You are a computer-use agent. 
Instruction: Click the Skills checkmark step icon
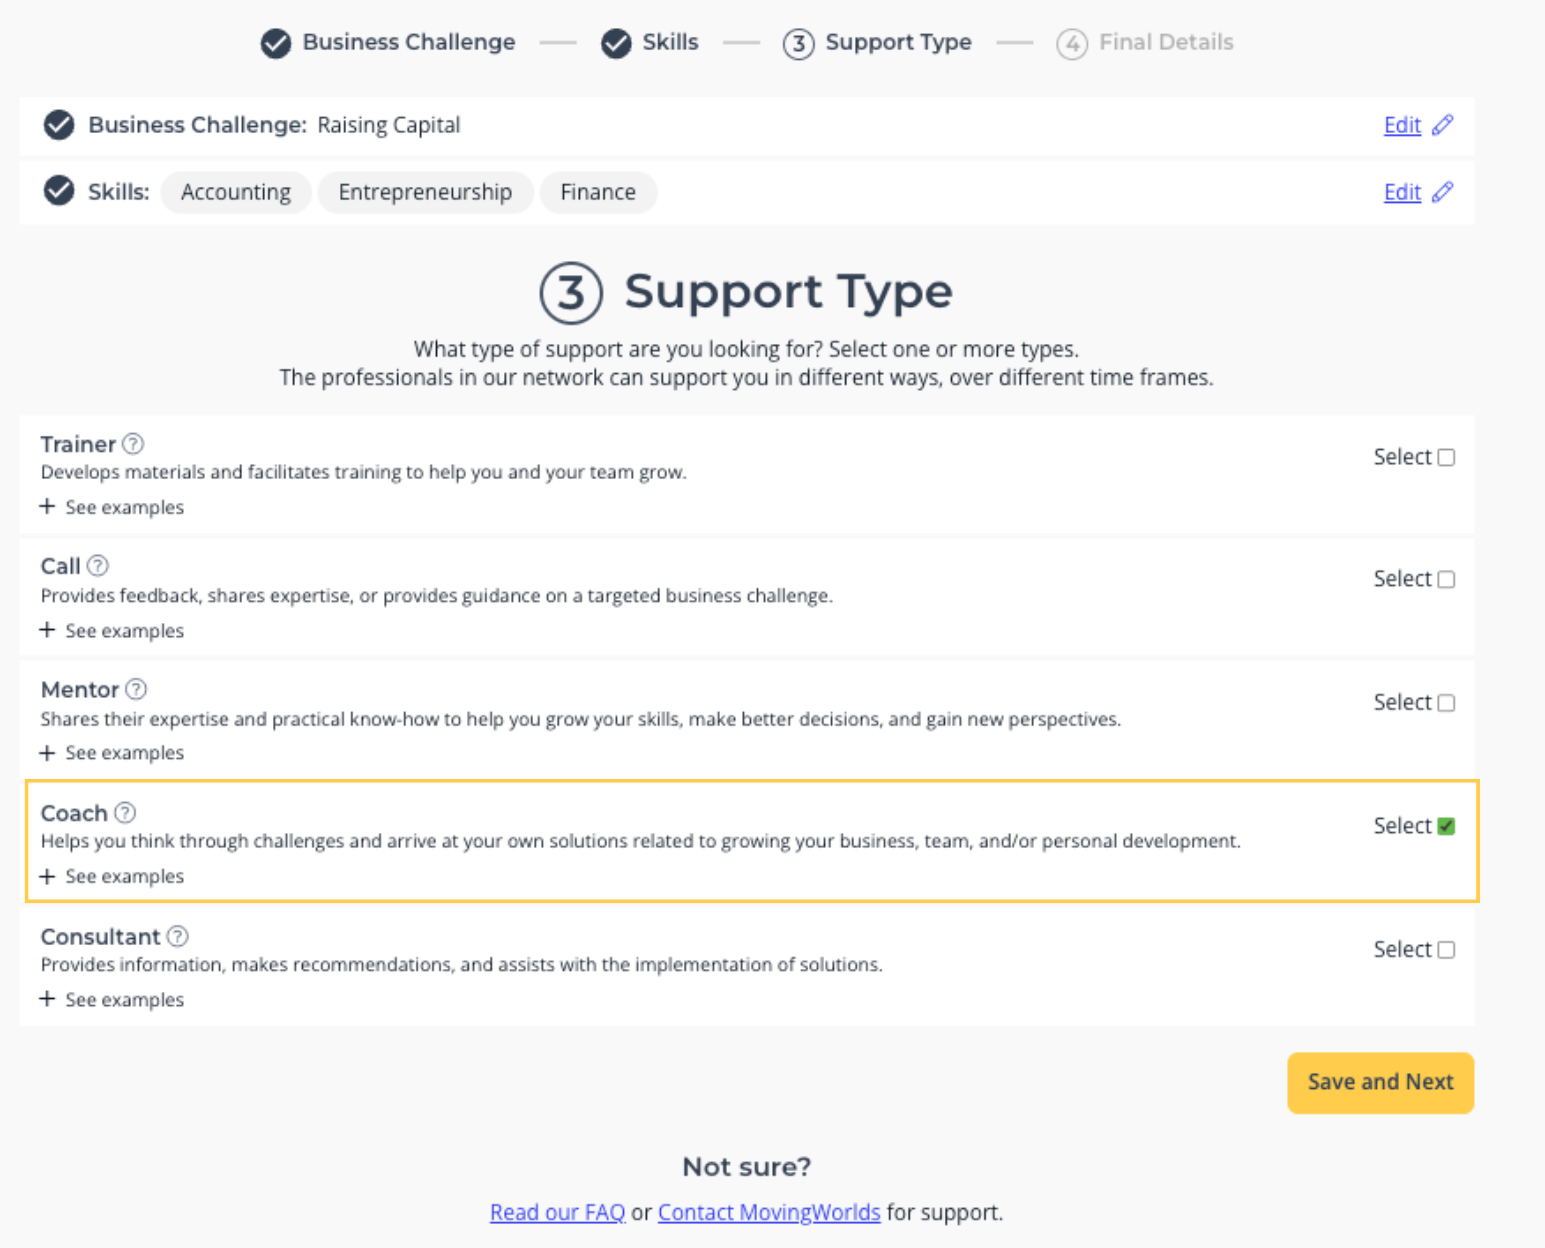click(616, 43)
